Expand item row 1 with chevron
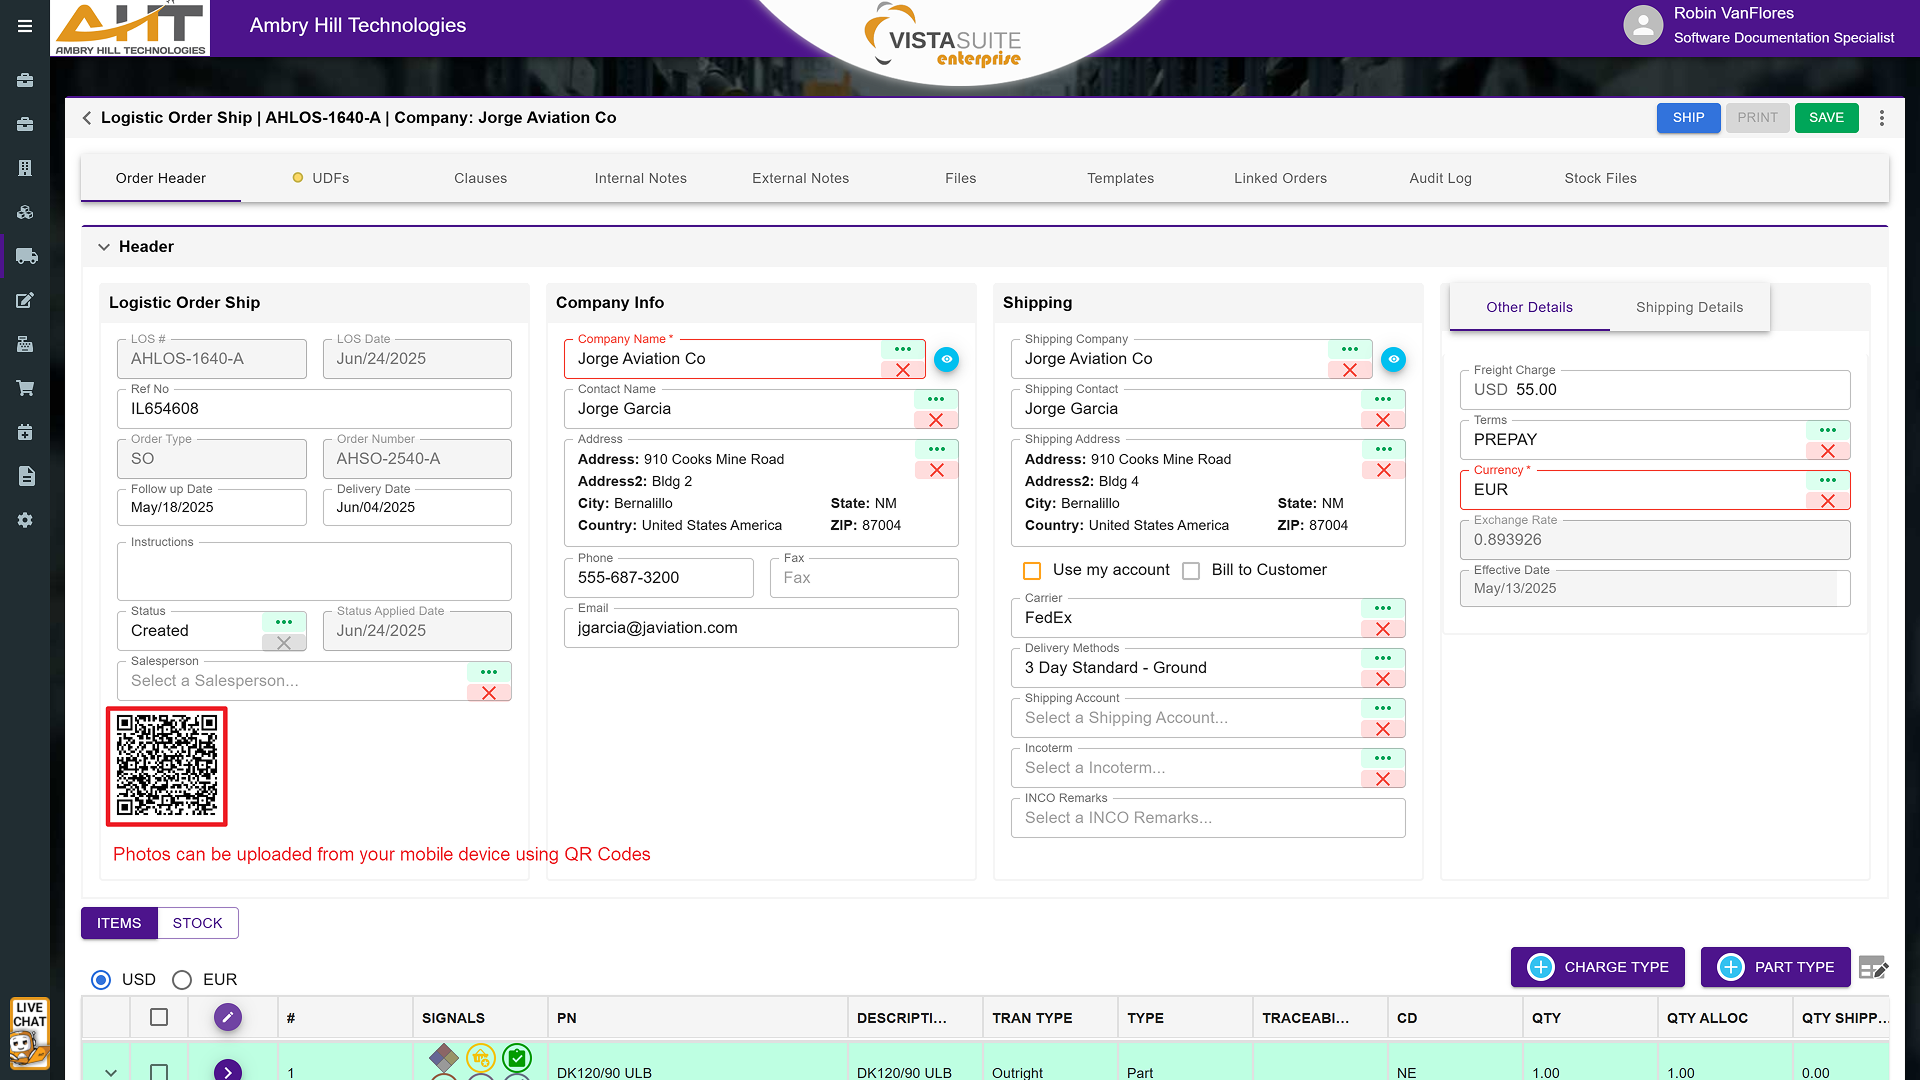The width and height of the screenshot is (1920, 1080). pyautogui.click(x=111, y=1072)
